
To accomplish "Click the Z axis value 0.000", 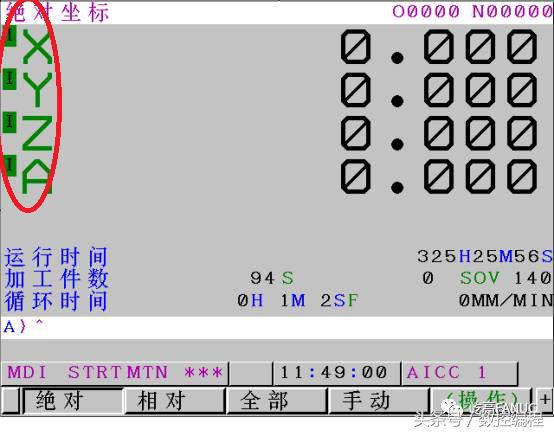I will pyautogui.click(x=439, y=134).
